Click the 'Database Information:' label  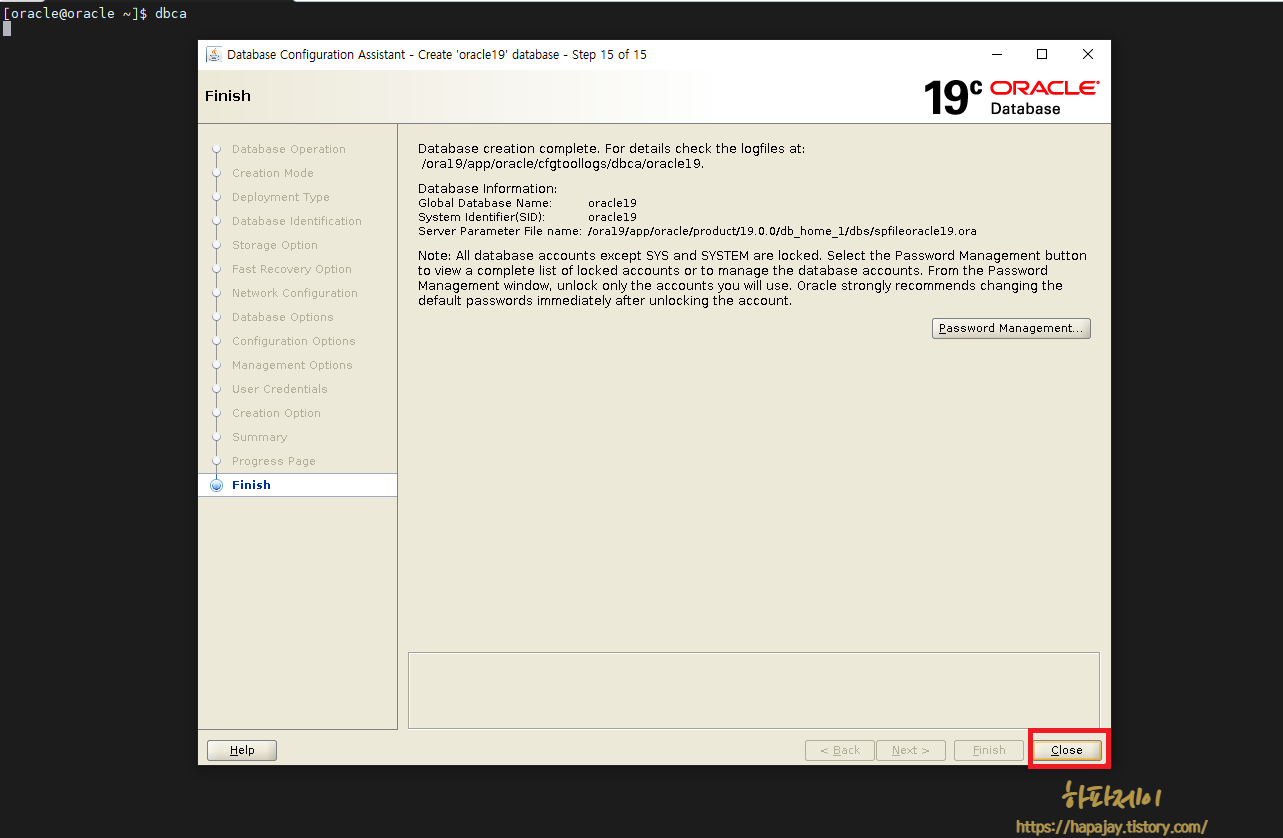[x=487, y=188]
